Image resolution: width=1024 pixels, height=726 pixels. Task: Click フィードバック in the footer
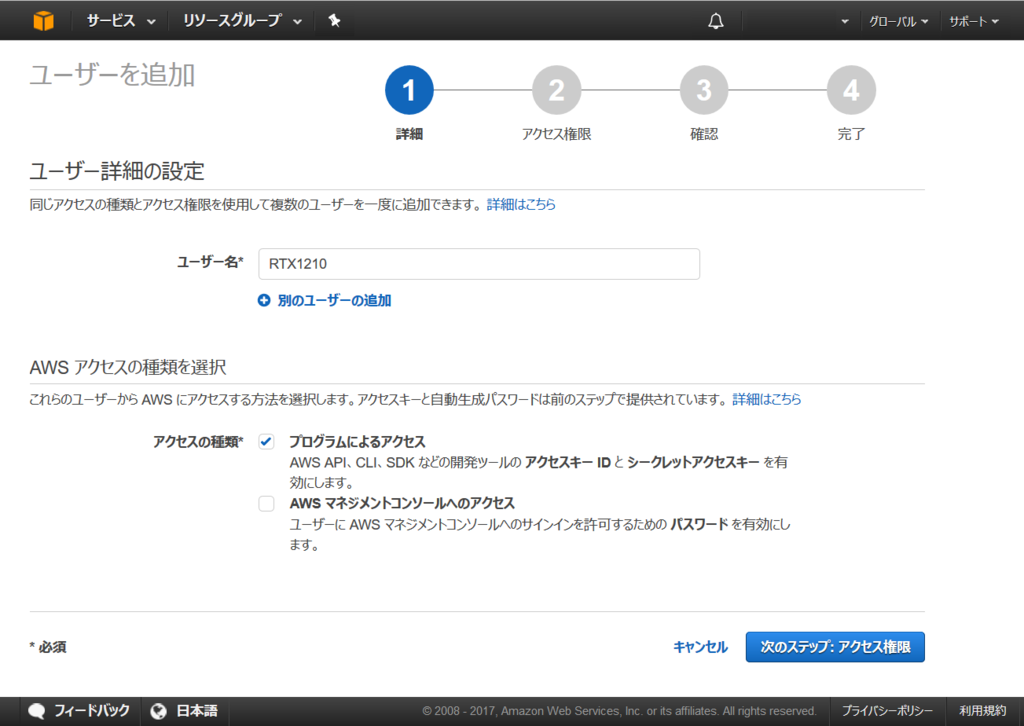coord(91,711)
